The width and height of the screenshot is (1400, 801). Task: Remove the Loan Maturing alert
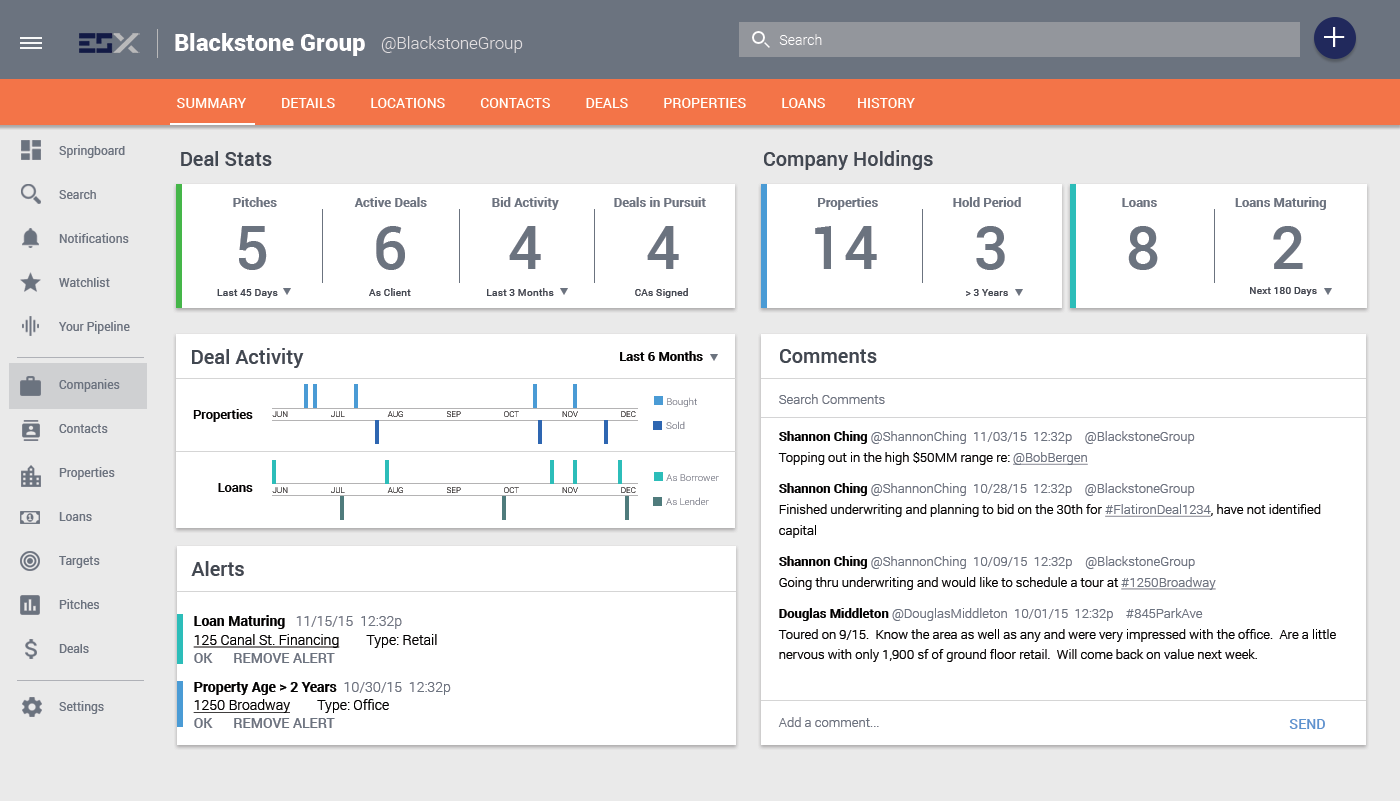coord(284,658)
